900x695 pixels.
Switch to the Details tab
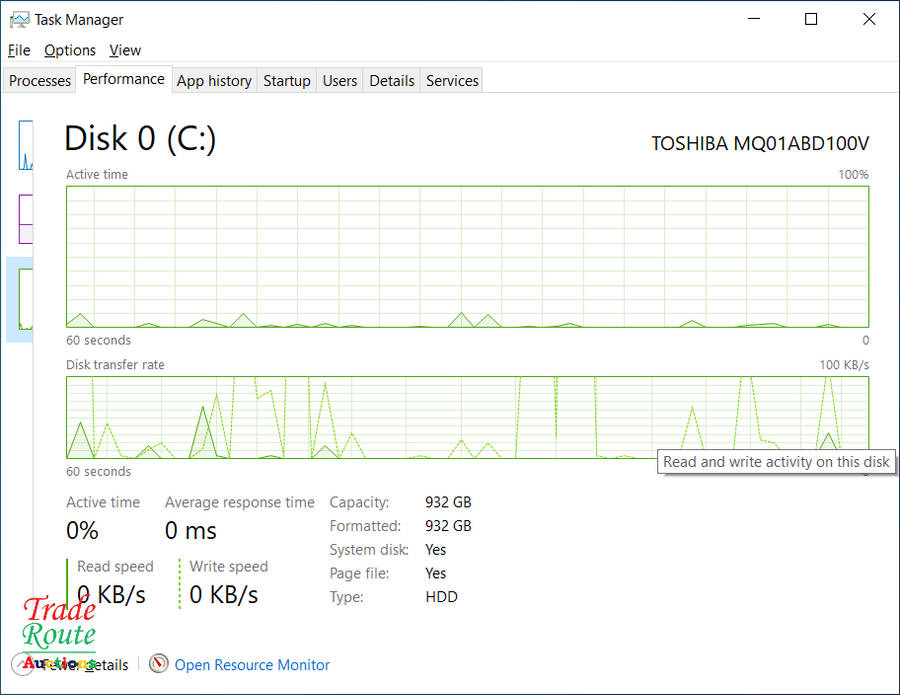(x=392, y=81)
